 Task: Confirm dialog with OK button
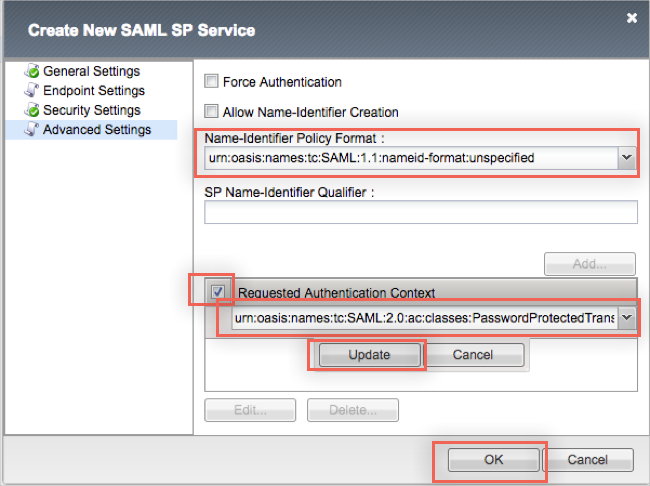point(491,459)
